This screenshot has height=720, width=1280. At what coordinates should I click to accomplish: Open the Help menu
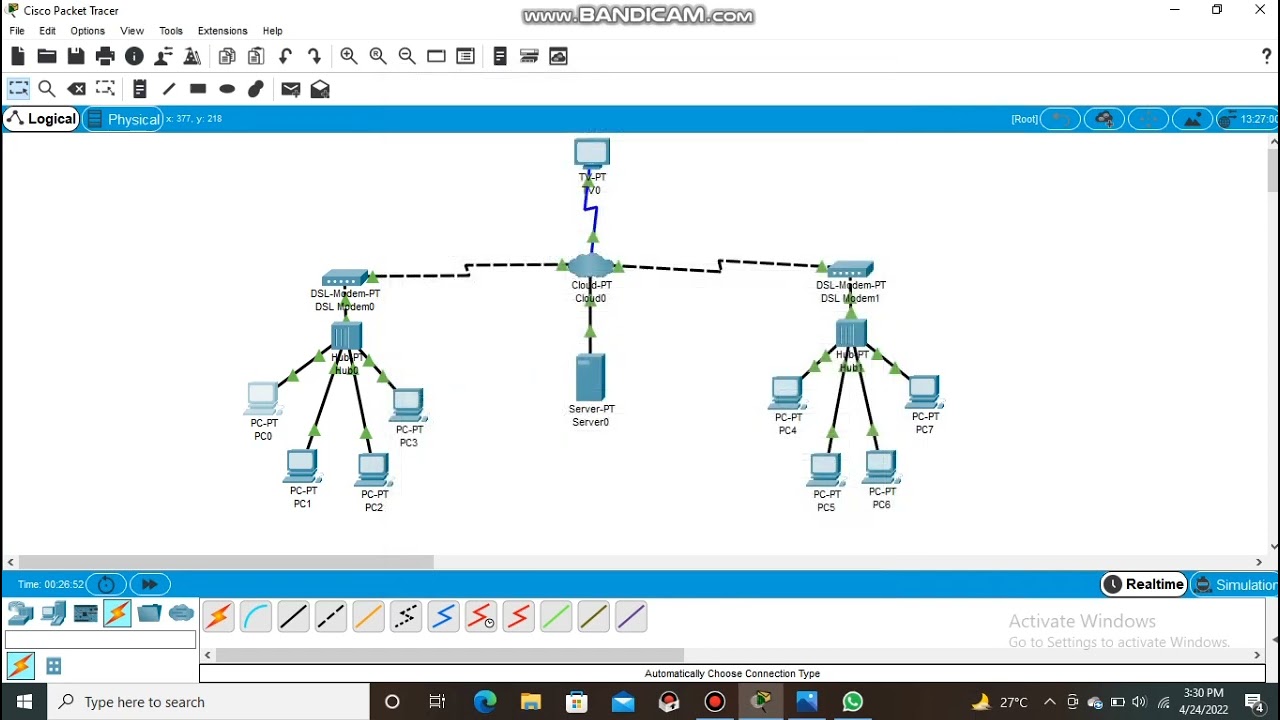pyautogui.click(x=272, y=31)
